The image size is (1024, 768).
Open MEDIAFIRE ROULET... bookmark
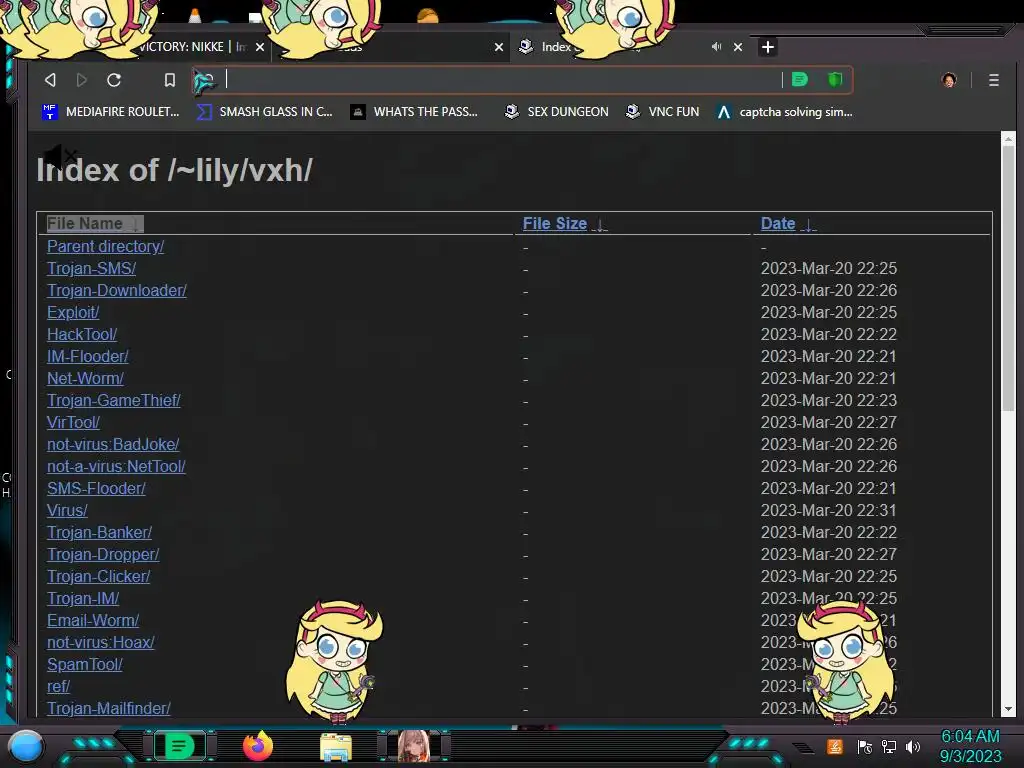[x=110, y=112]
